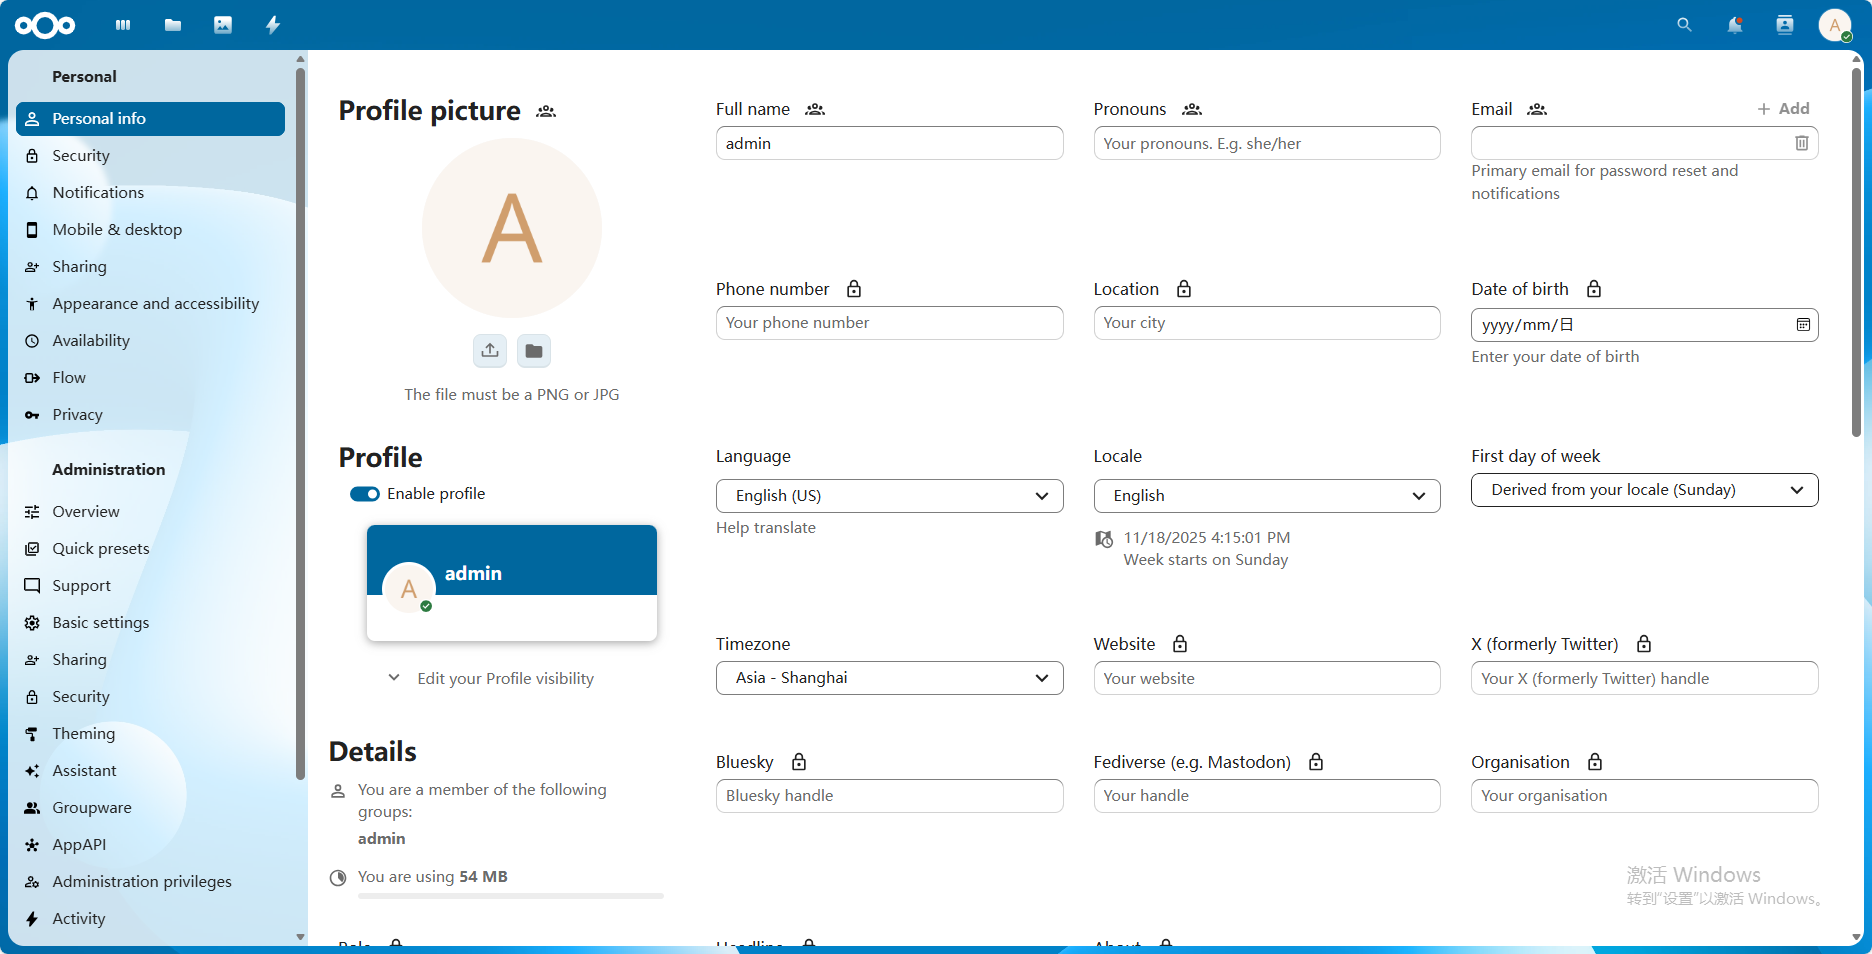Change Bluesky privacy lock
1872x954 pixels.
799,762
